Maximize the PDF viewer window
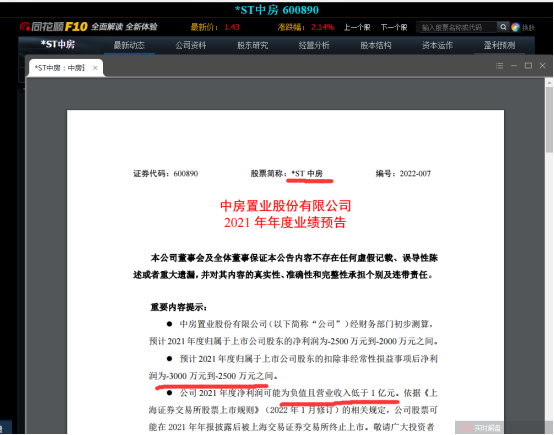 click(x=528, y=66)
